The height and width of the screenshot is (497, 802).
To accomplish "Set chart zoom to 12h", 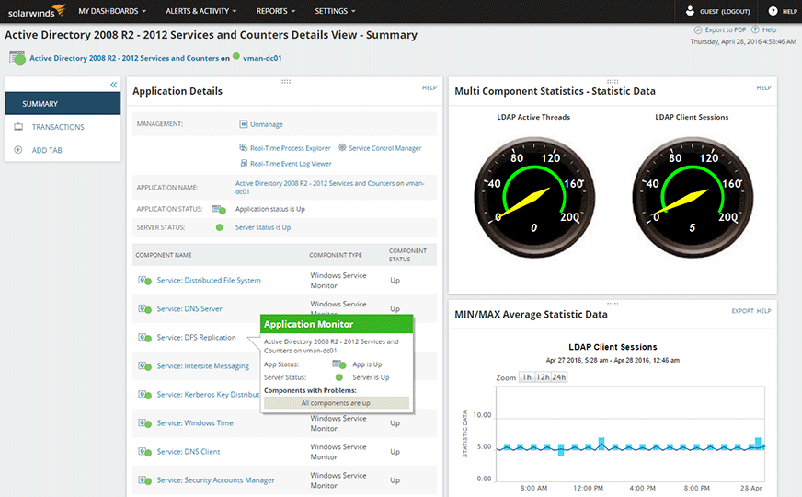I will coord(543,377).
